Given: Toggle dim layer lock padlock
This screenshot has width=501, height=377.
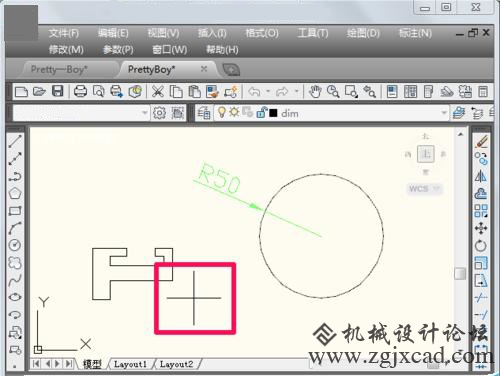Looking at the screenshot, I should point(261,113).
